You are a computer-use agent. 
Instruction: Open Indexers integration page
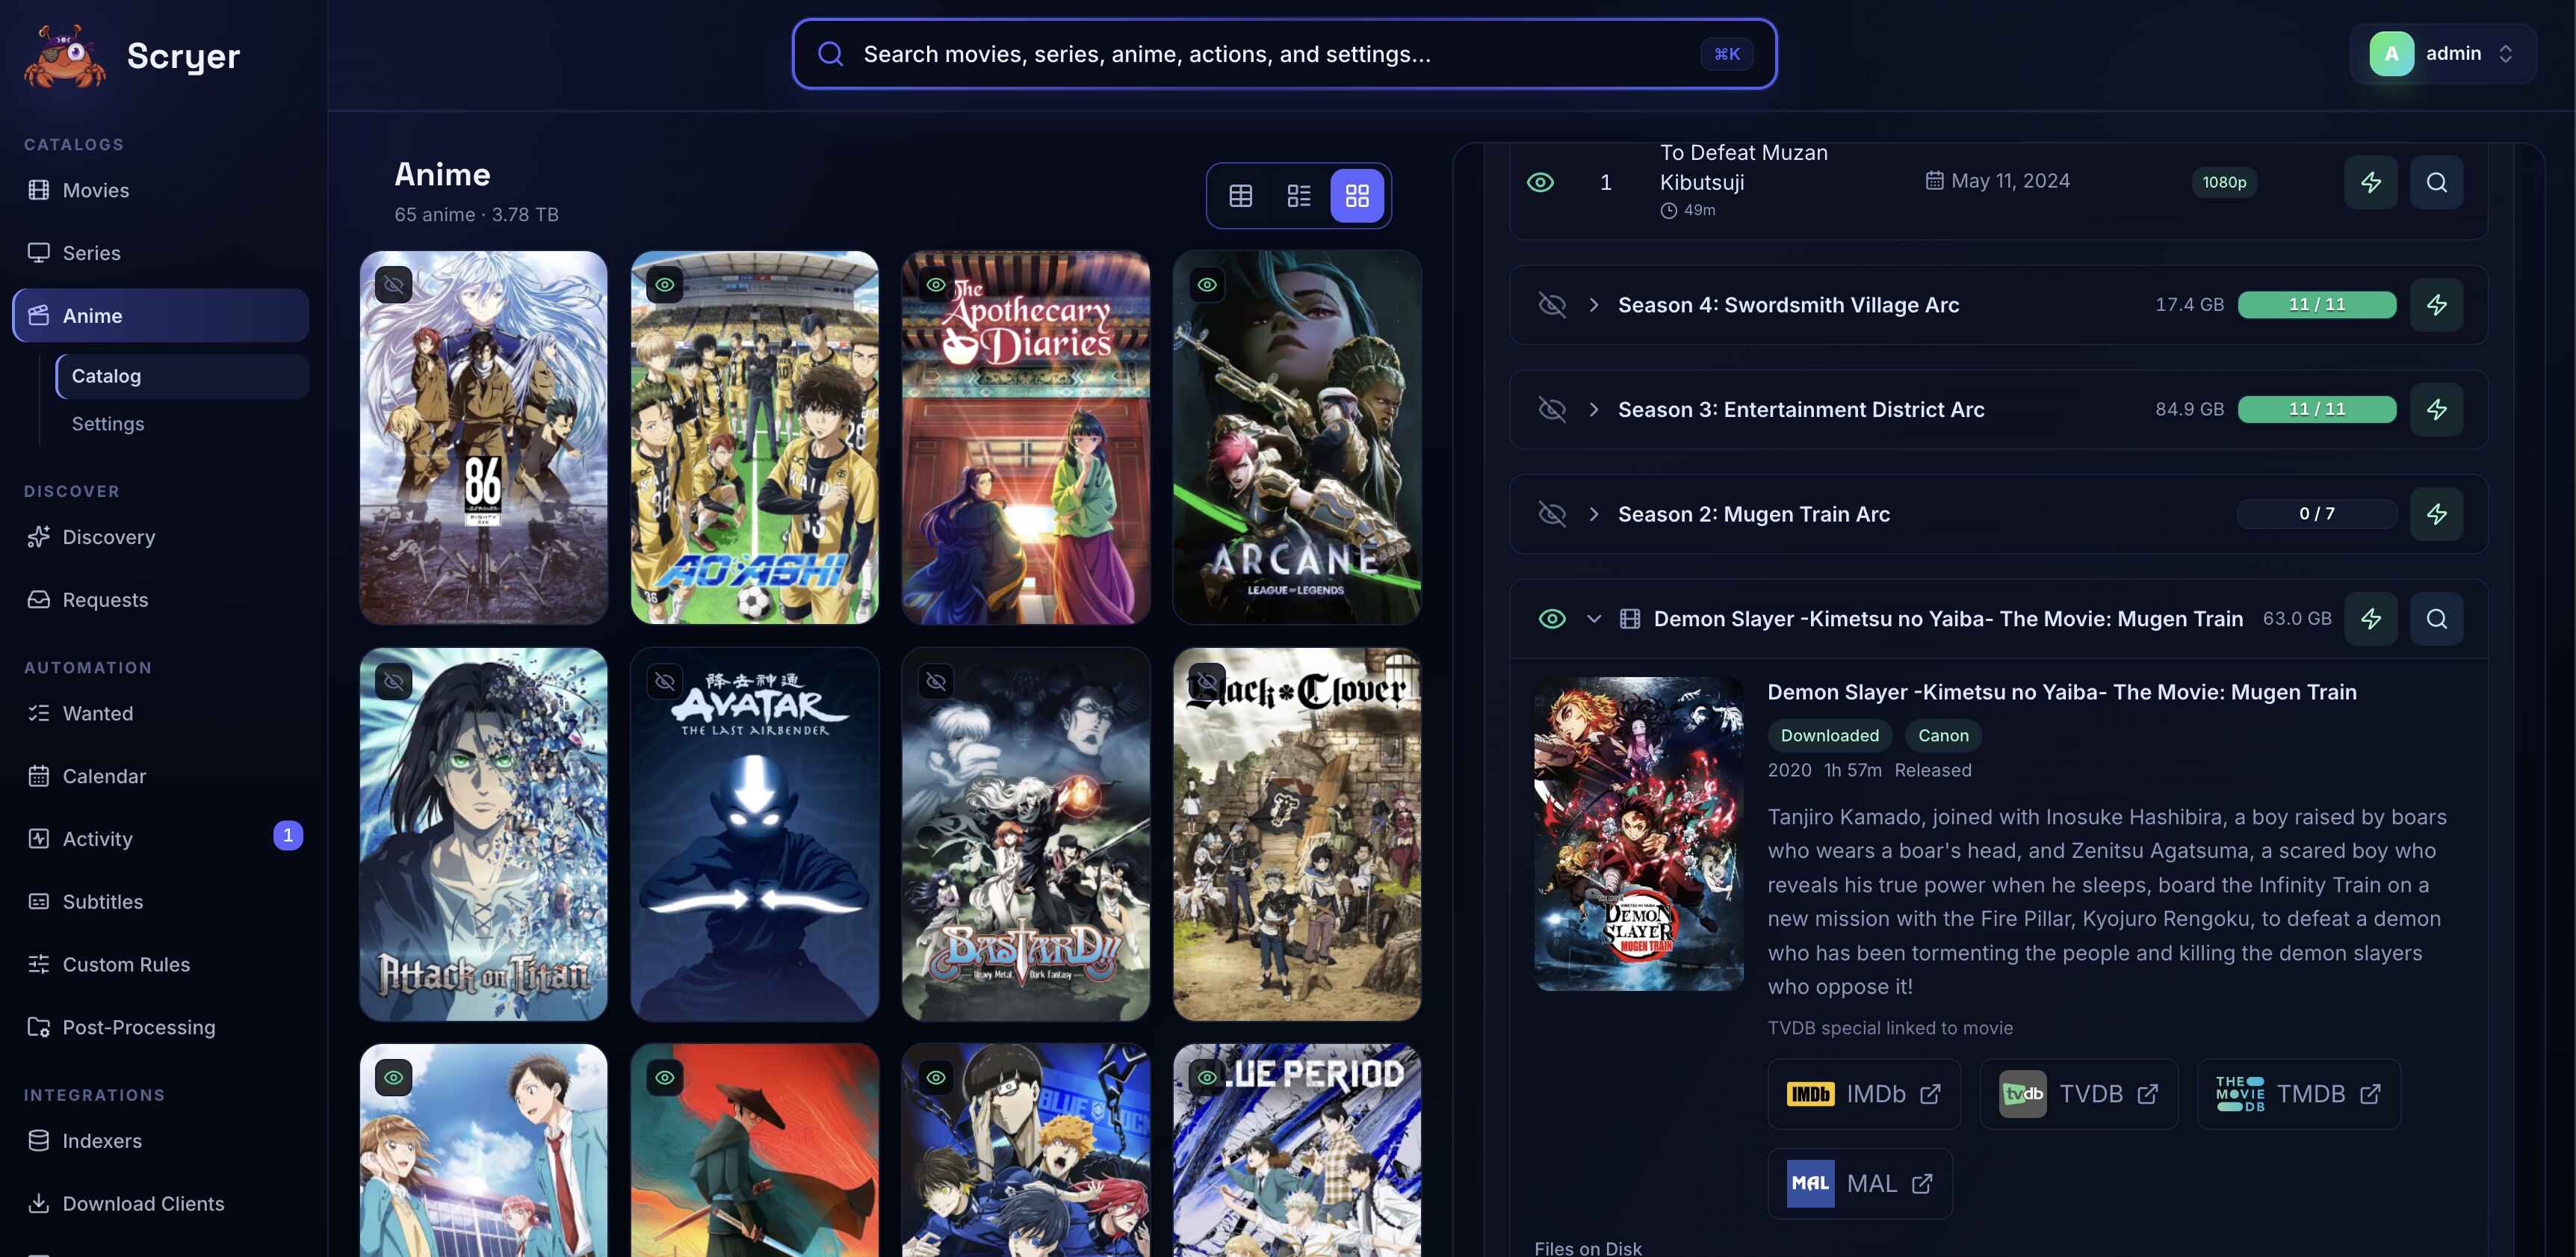tap(160, 1141)
